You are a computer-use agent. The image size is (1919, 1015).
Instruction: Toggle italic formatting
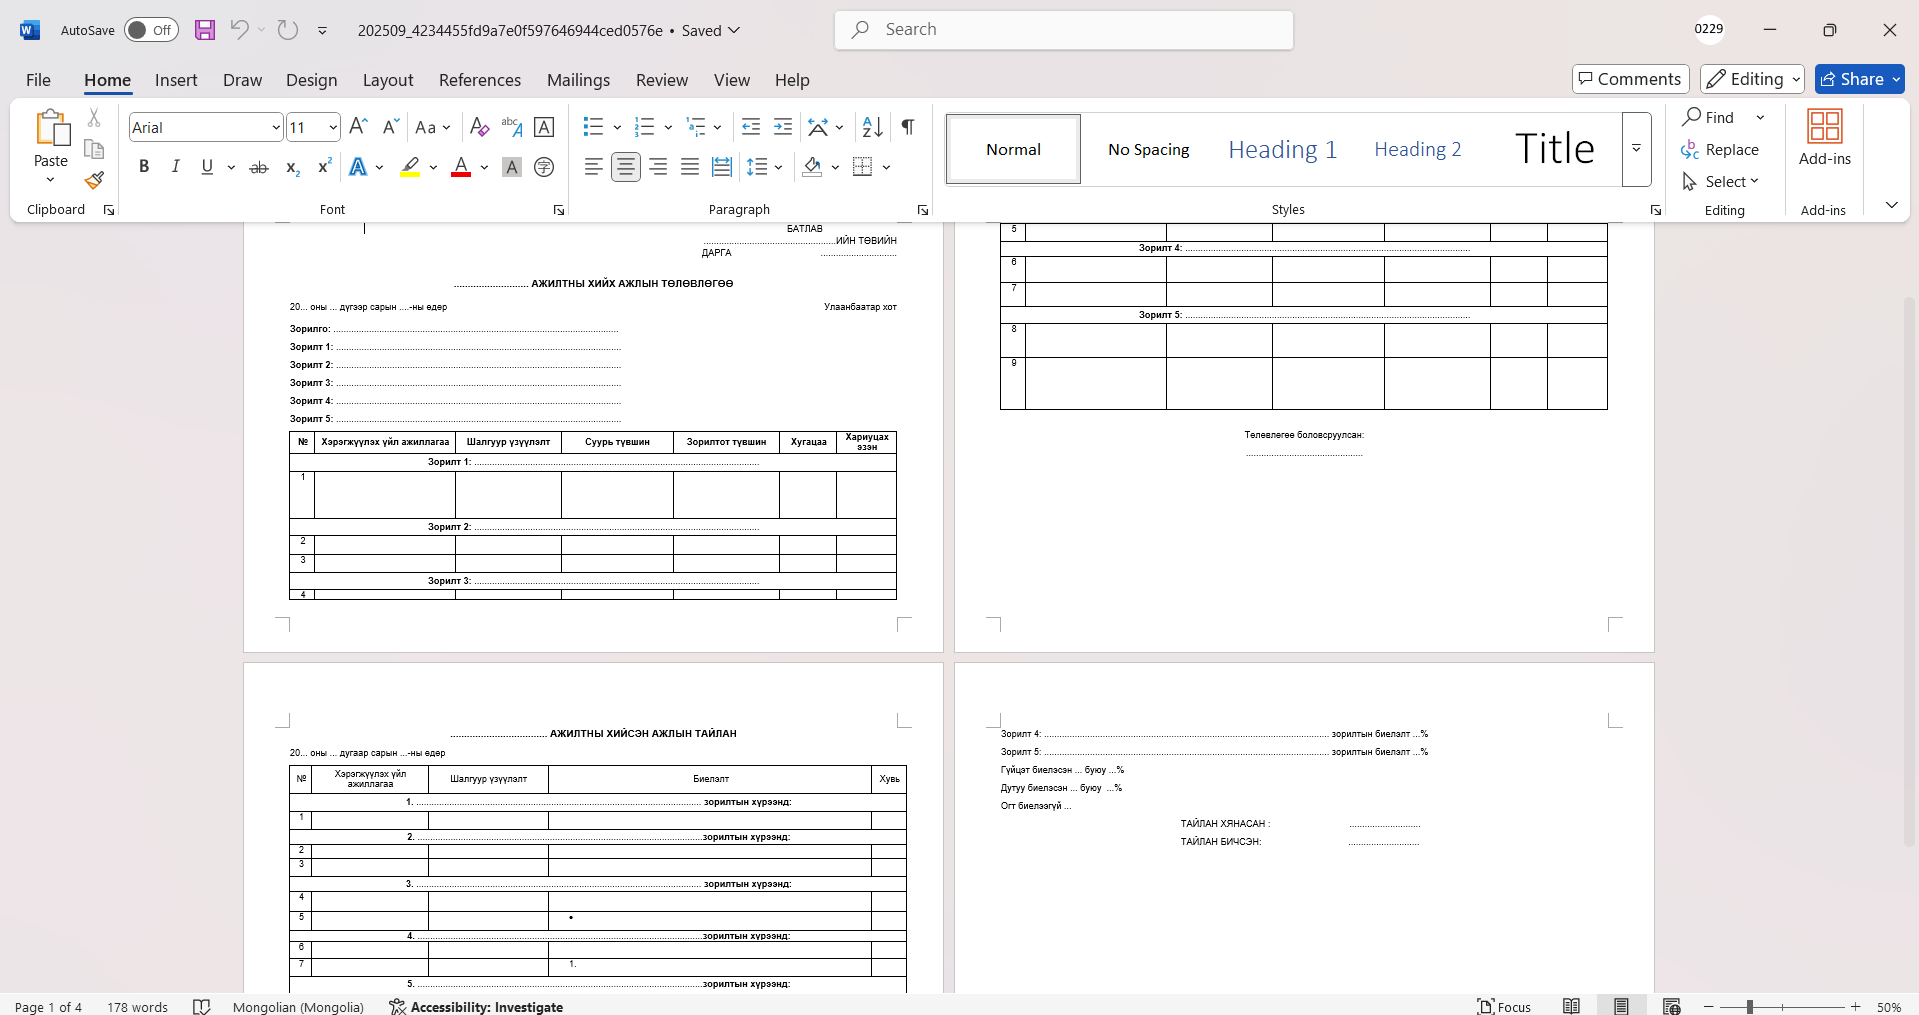coord(175,167)
